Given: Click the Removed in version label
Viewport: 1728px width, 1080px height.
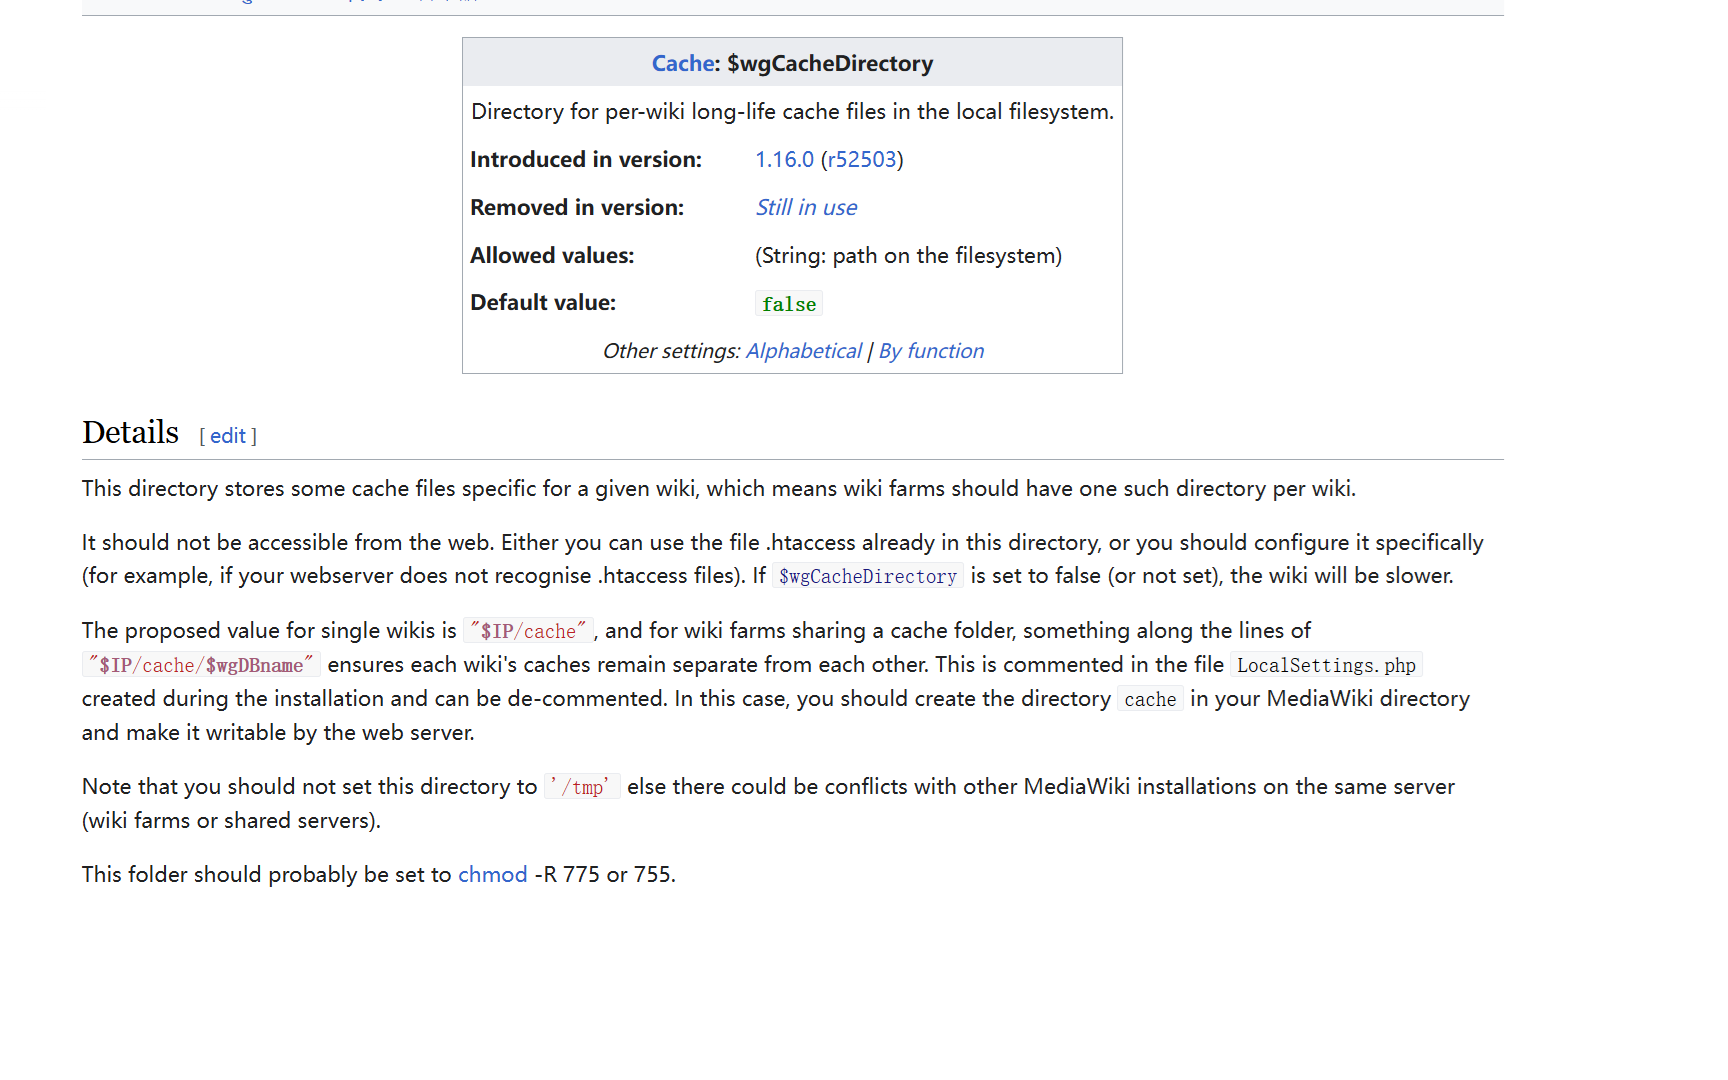Looking at the screenshot, I should click(577, 207).
